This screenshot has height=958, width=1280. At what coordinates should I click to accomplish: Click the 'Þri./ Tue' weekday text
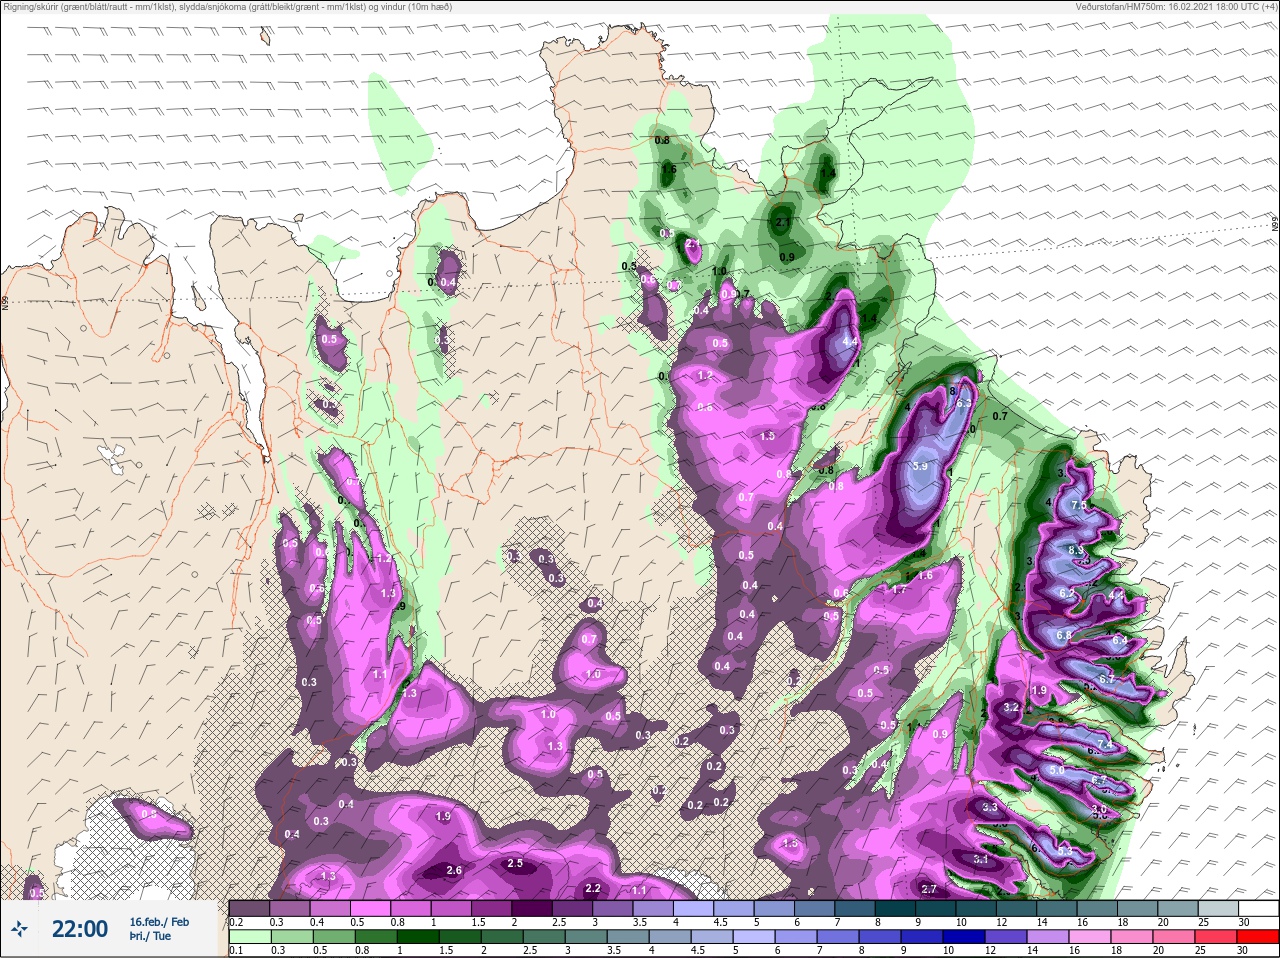150,937
